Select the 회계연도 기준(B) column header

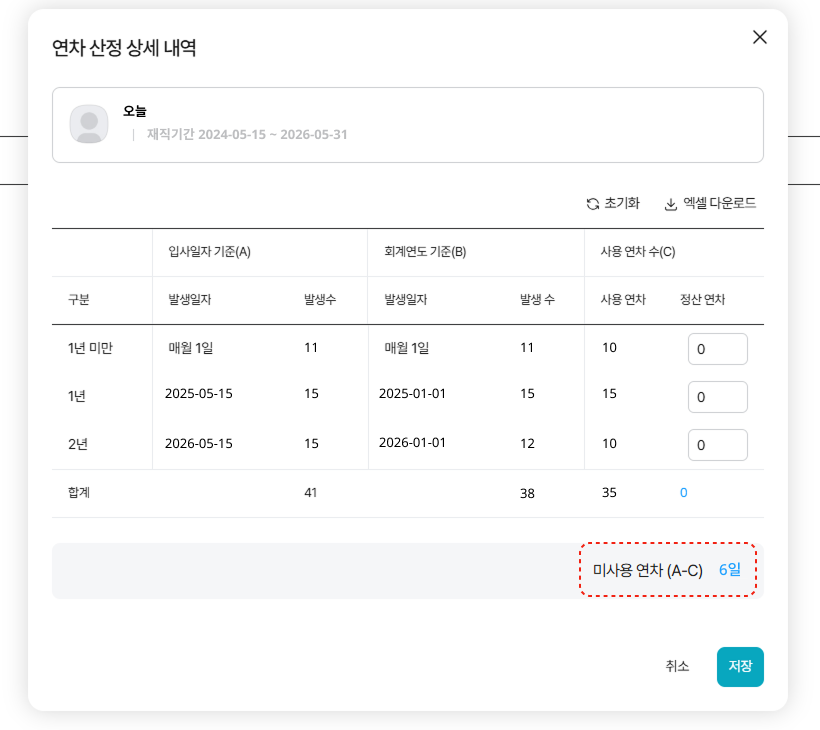pos(425,252)
